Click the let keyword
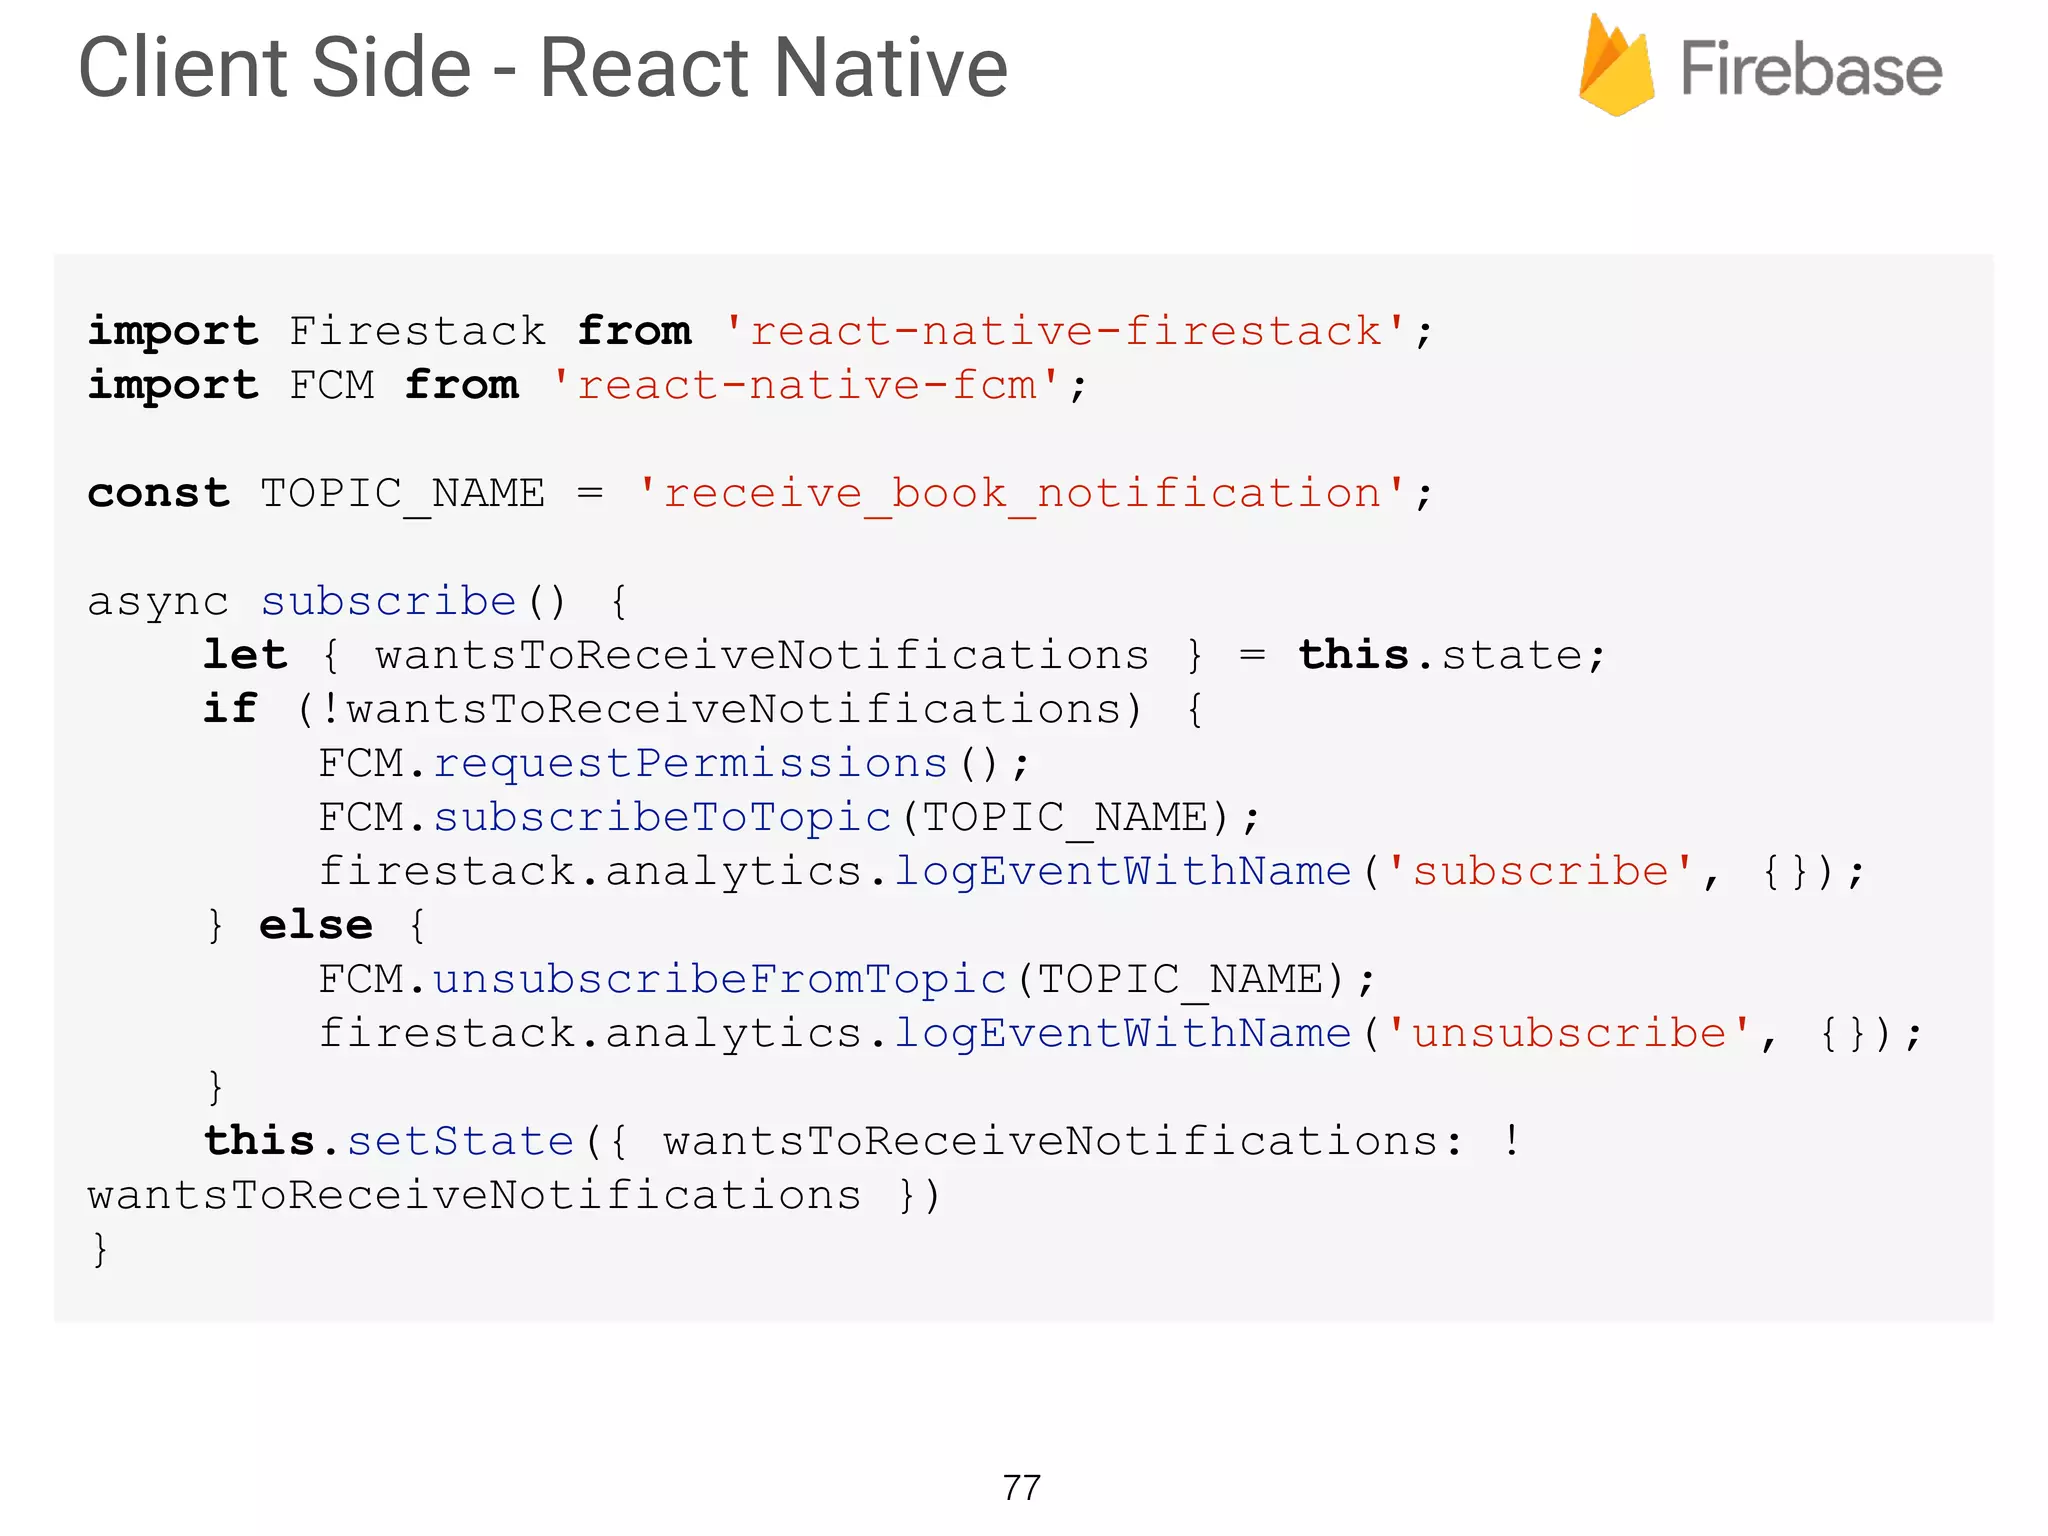This screenshot has width=2048, height=1536. click(245, 655)
